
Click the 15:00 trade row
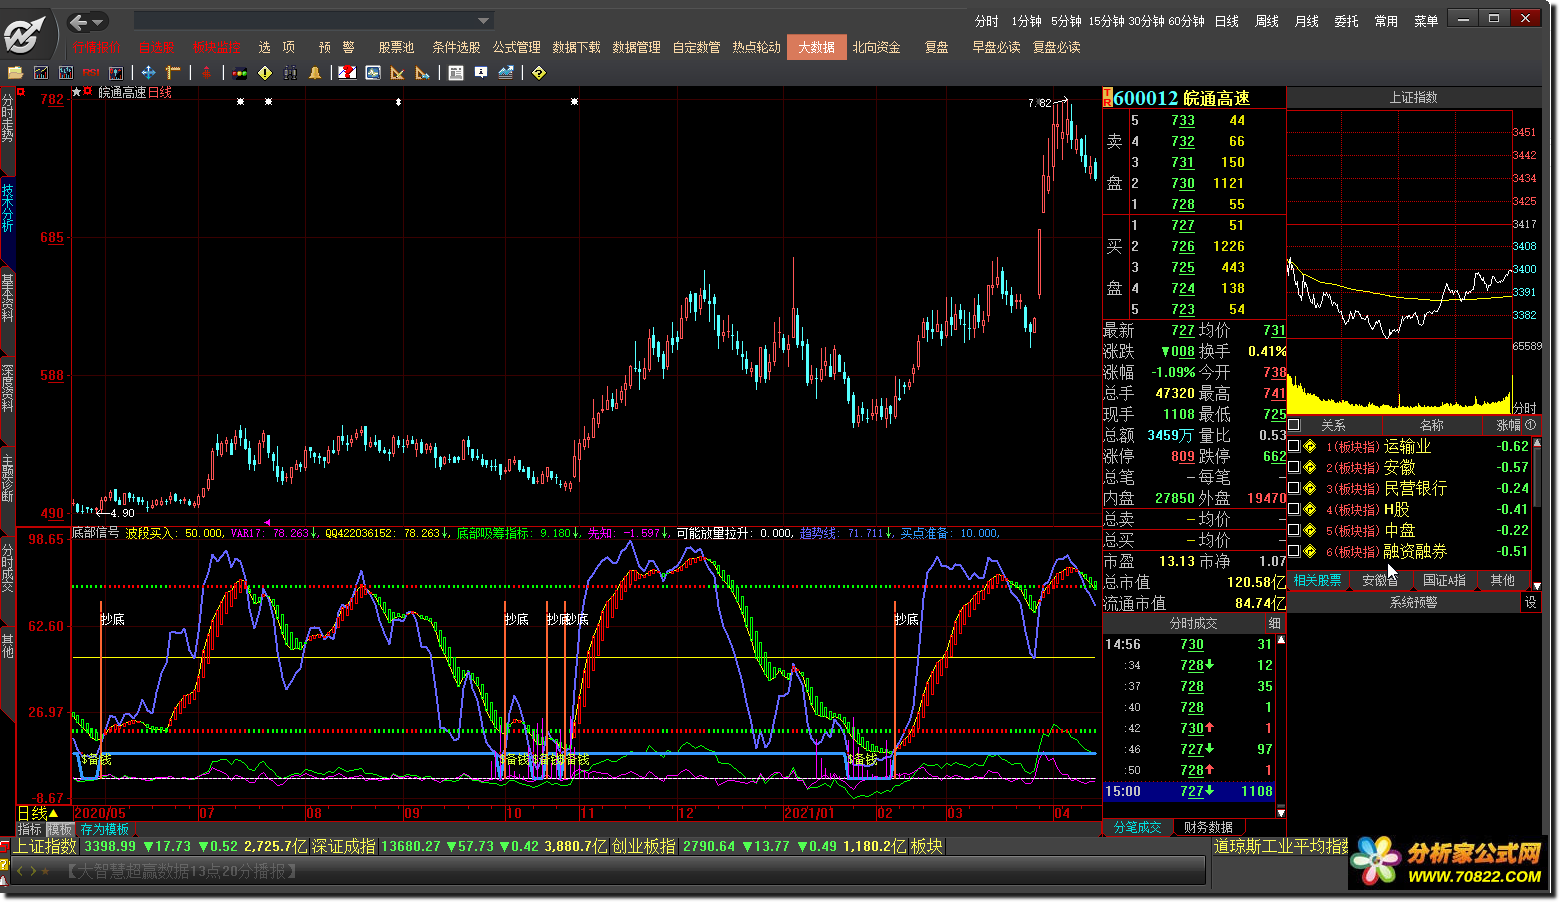tap(1189, 791)
